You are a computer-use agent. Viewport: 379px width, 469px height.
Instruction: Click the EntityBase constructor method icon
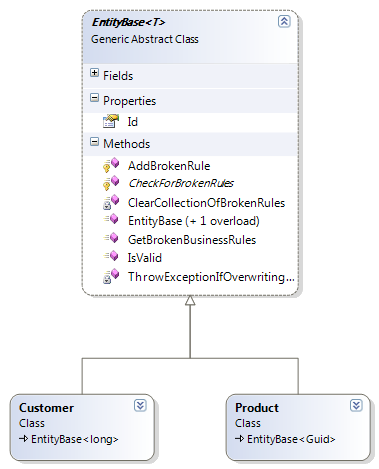click(111, 220)
